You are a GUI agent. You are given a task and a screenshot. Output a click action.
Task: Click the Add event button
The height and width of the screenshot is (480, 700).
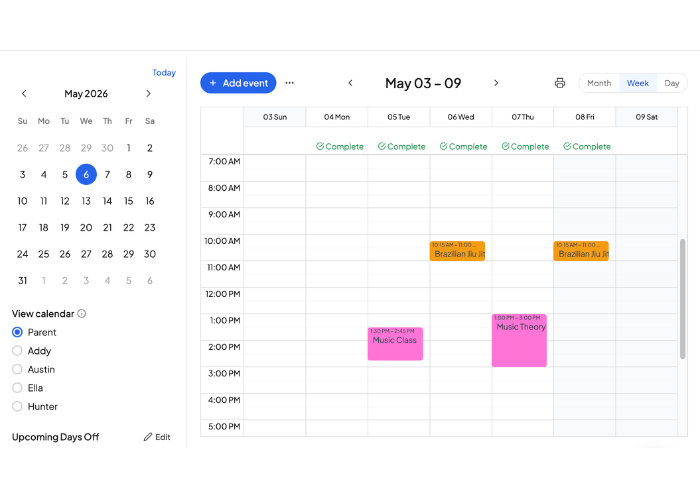click(x=238, y=83)
